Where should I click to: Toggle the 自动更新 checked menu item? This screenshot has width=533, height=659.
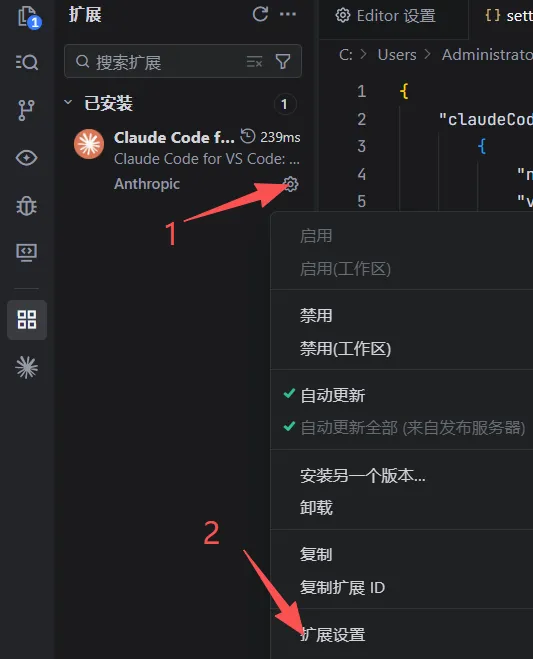click(332, 395)
